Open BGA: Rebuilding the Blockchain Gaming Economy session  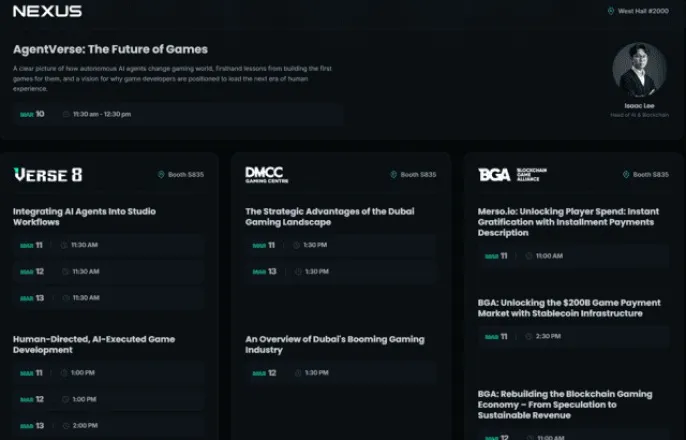[565, 405]
